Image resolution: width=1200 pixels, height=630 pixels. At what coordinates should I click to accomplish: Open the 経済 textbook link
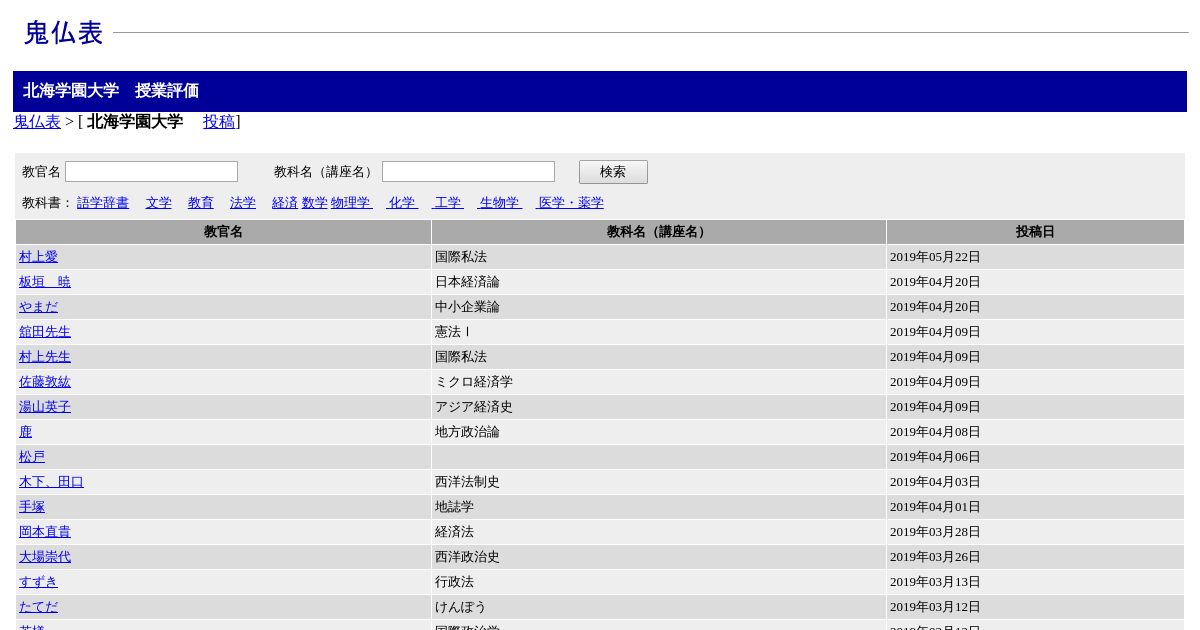click(x=285, y=203)
